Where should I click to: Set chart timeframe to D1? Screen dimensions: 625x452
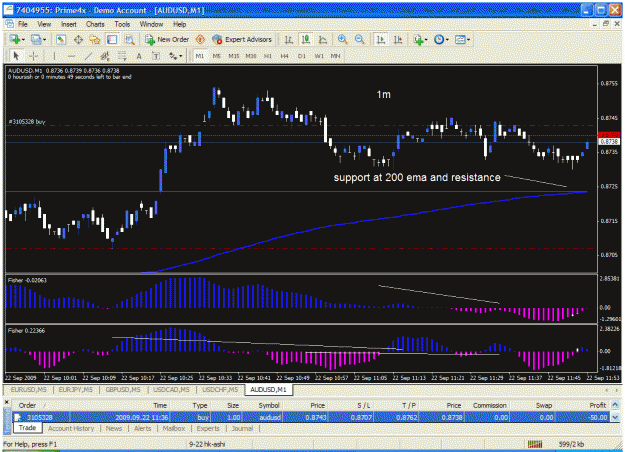(302, 56)
